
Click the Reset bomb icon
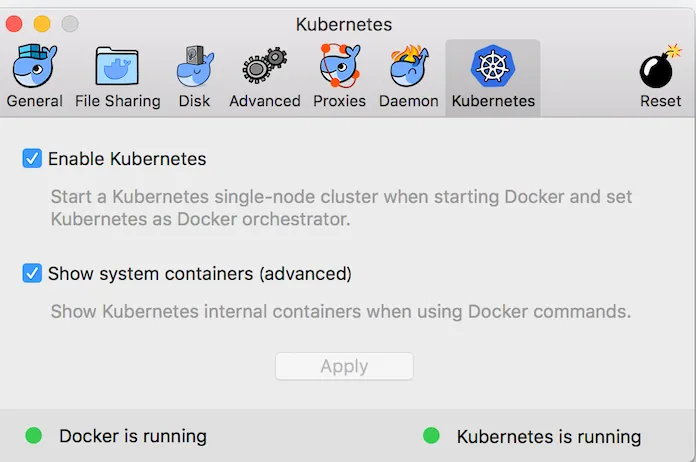coord(660,66)
